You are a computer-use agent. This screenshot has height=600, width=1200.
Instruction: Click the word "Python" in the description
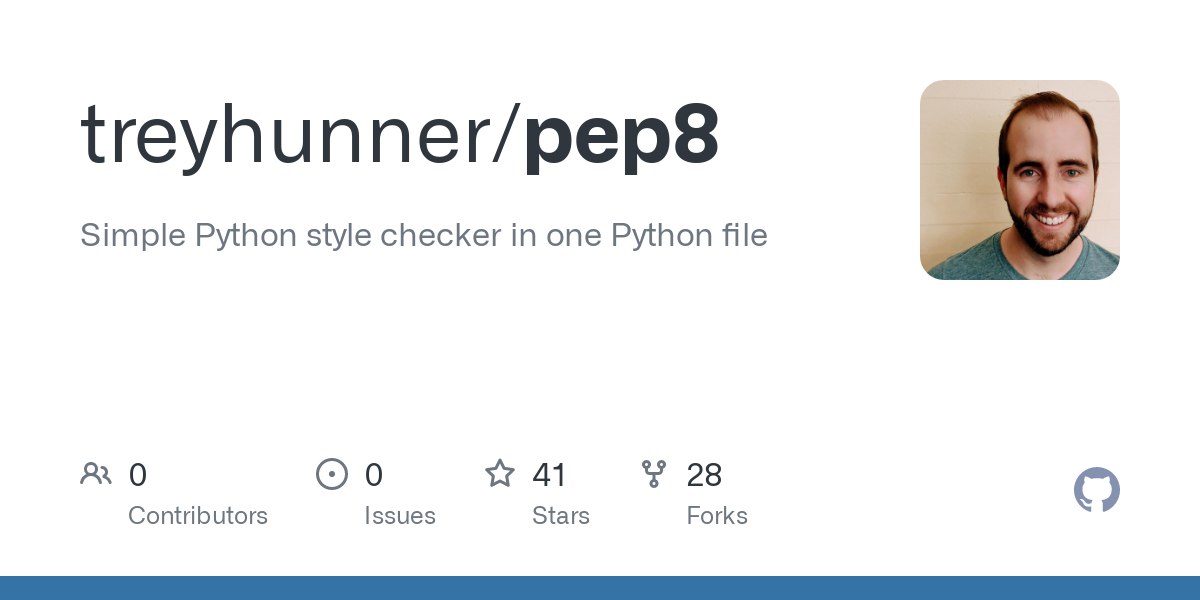pyautogui.click(x=244, y=236)
